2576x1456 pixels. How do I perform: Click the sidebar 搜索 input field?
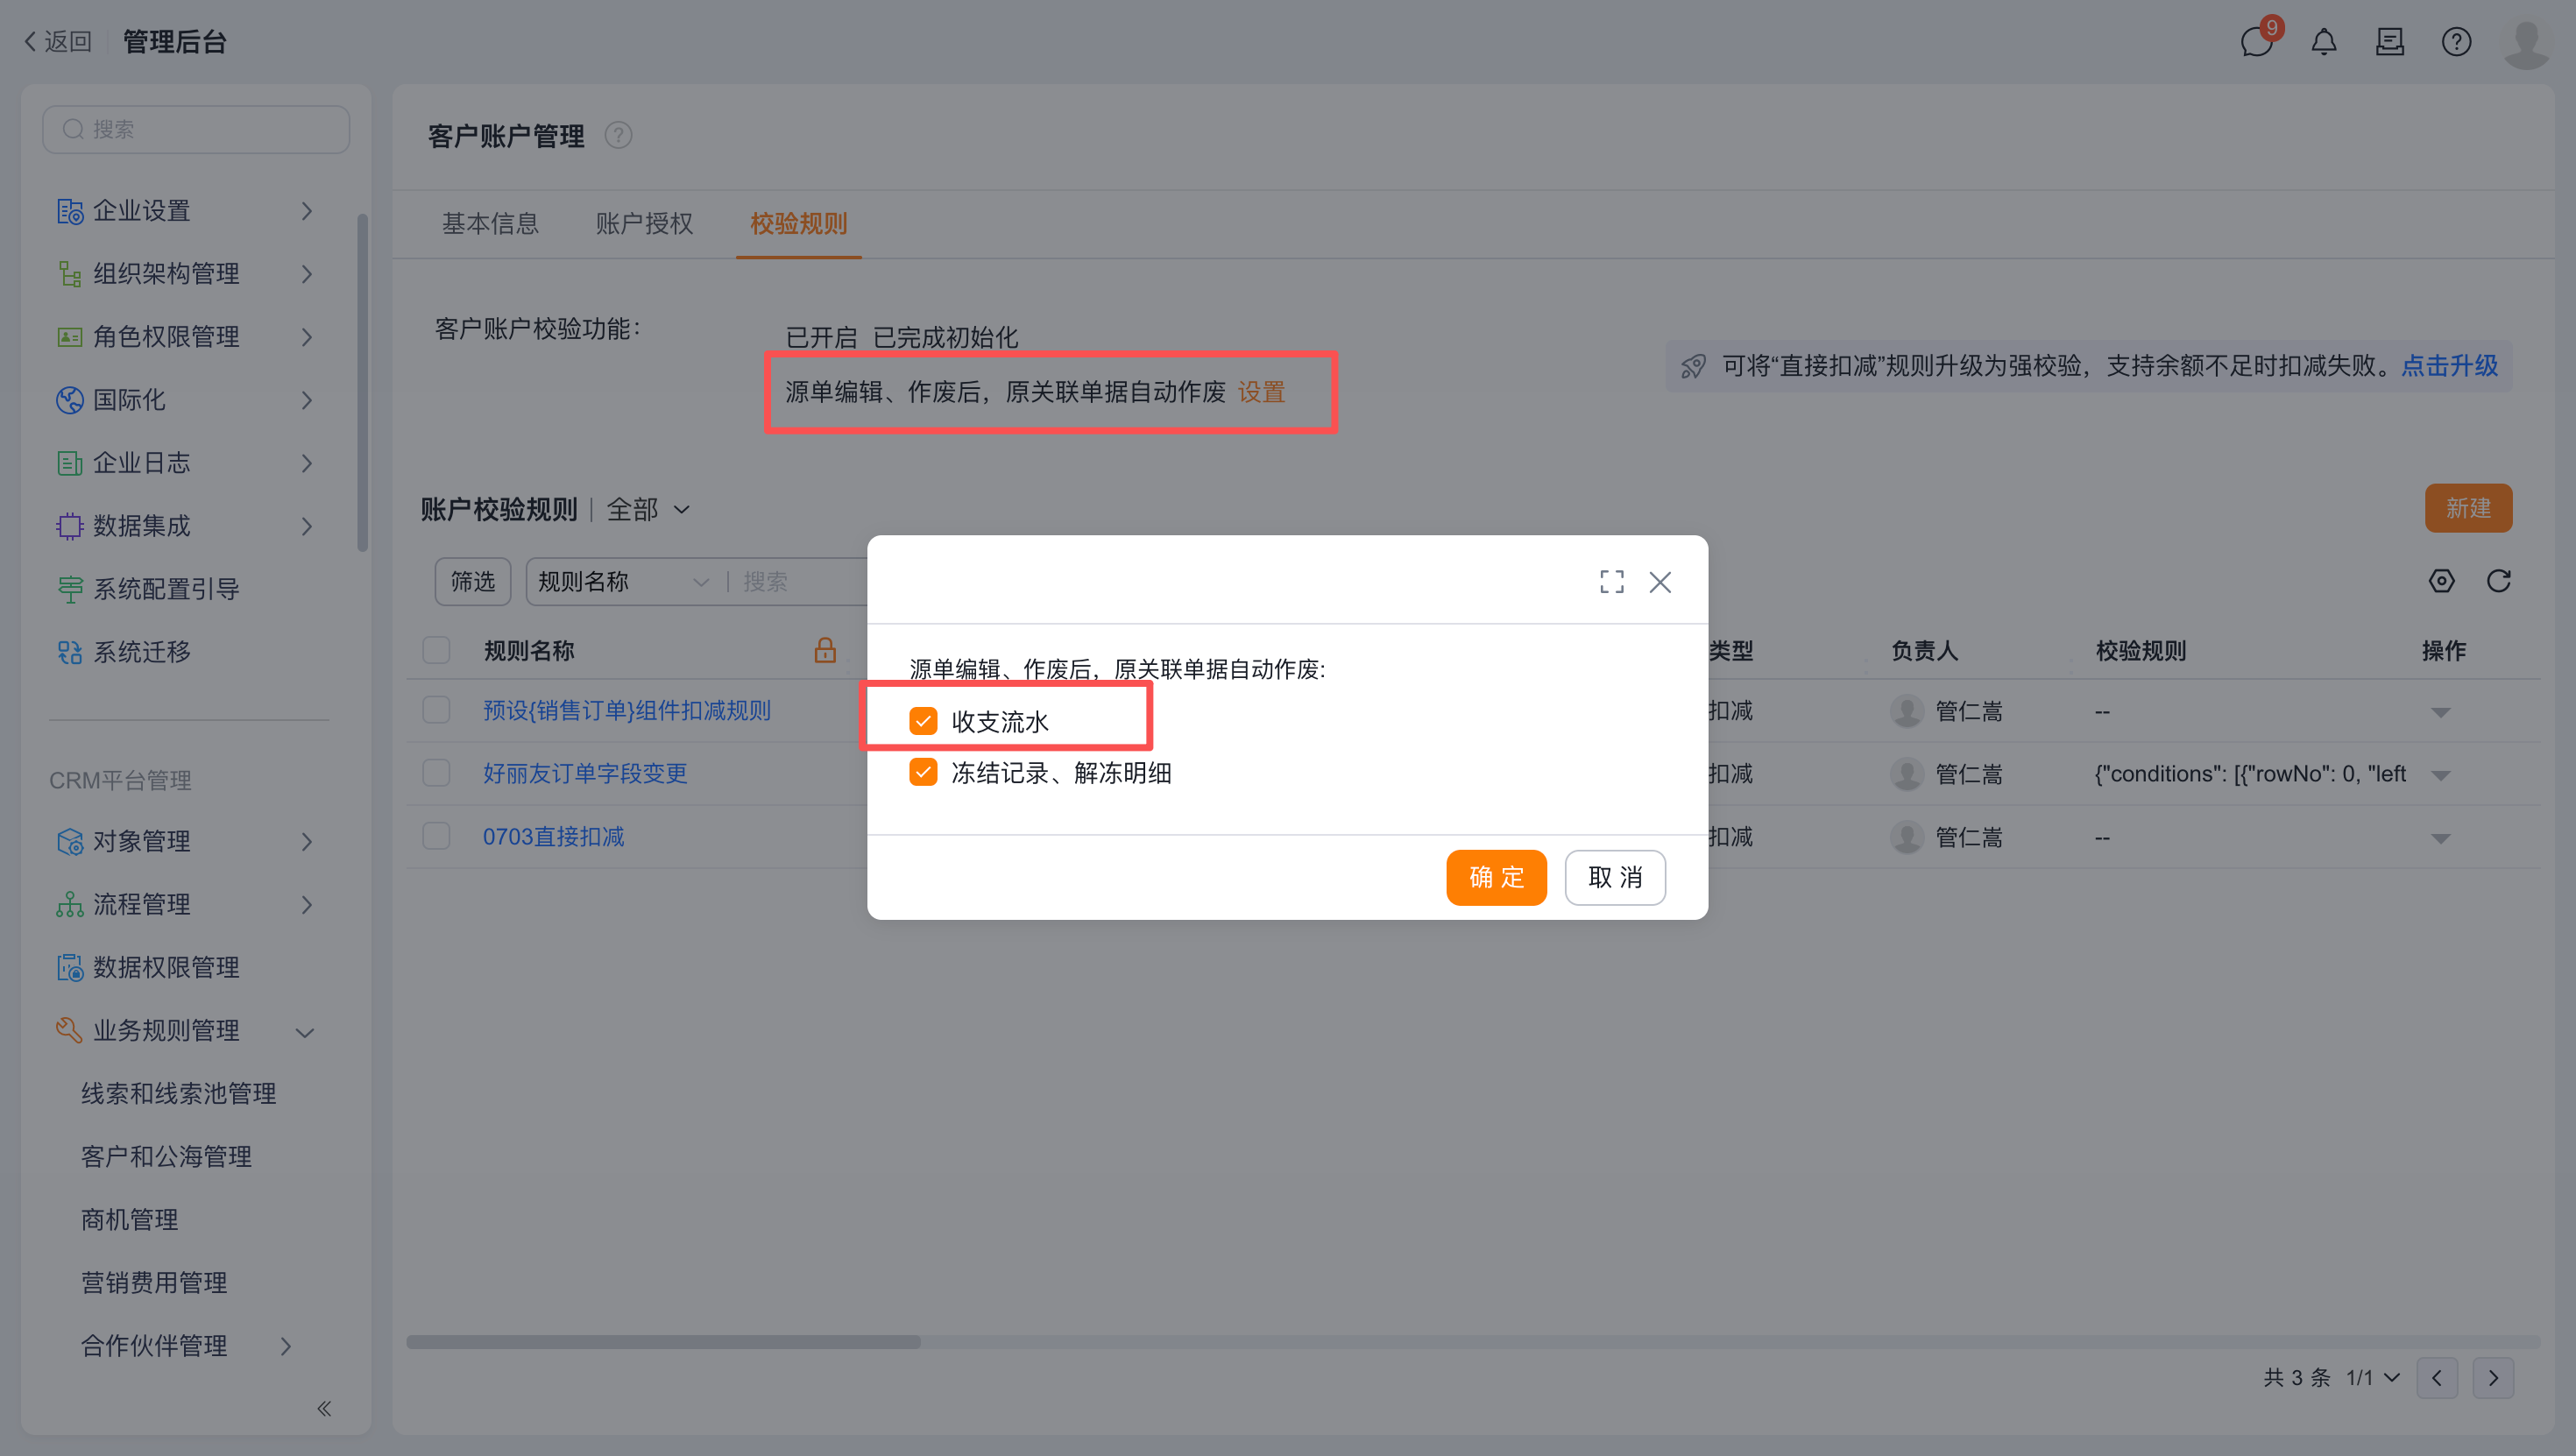[196, 129]
